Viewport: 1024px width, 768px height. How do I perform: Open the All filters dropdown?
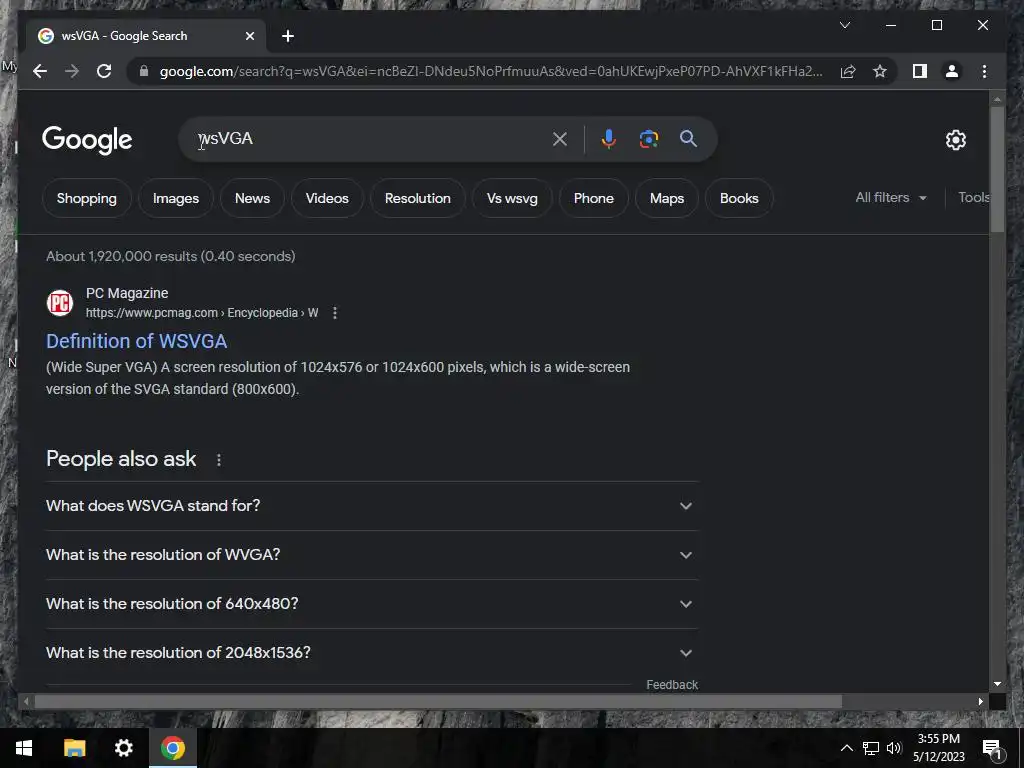click(x=891, y=197)
